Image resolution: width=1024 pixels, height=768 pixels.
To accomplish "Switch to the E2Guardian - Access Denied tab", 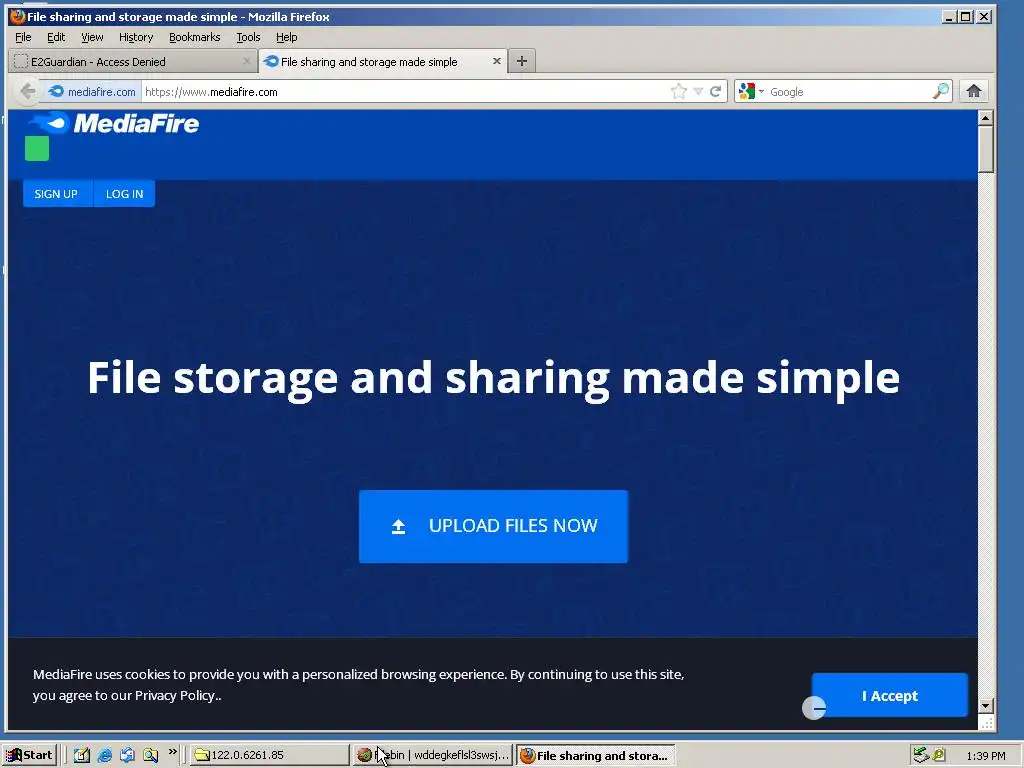I will click(x=133, y=61).
